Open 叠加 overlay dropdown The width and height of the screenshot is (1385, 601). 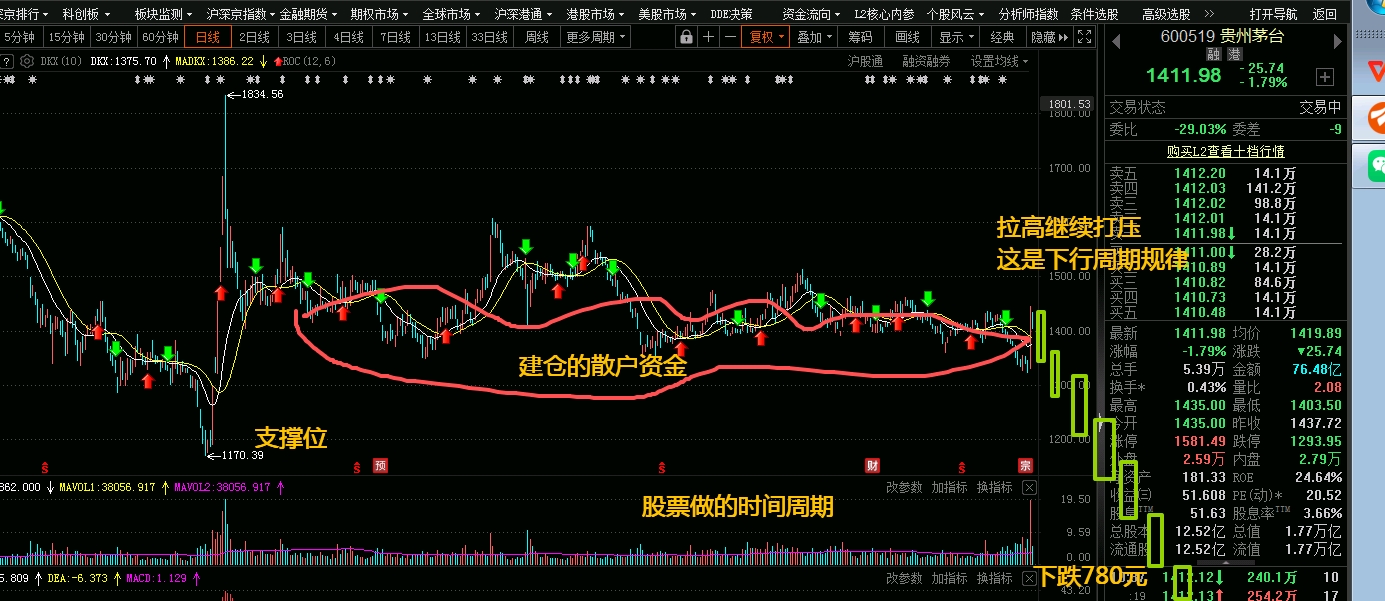[815, 37]
